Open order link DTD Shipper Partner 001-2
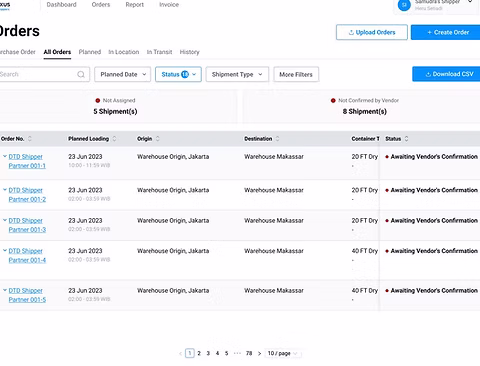 [x=27, y=195]
